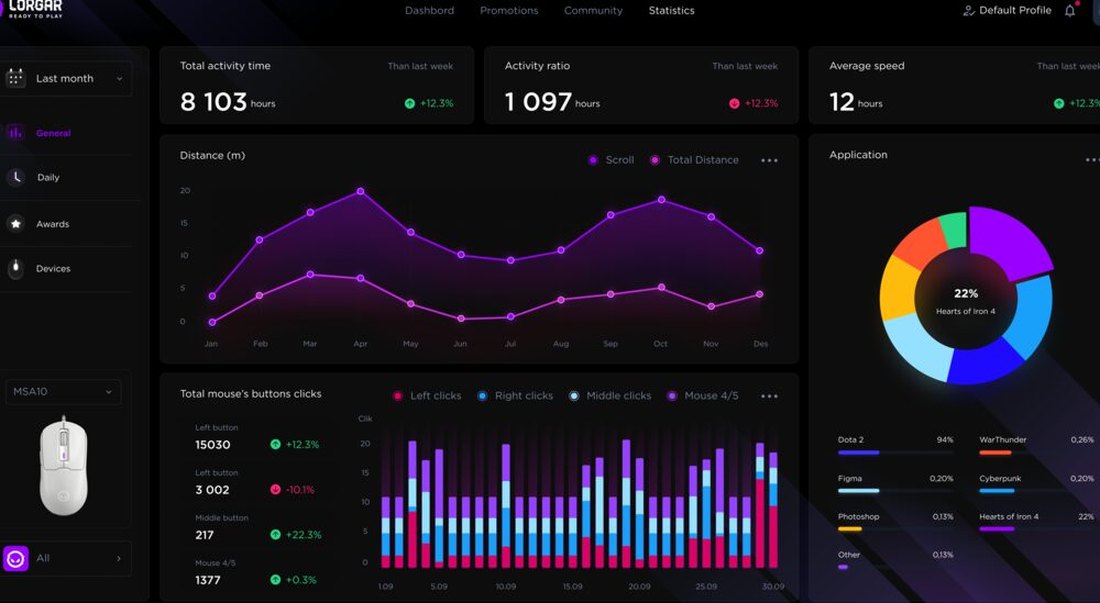Expand the All row chevron
This screenshot has width=1100, height=603.
[119, 559]
